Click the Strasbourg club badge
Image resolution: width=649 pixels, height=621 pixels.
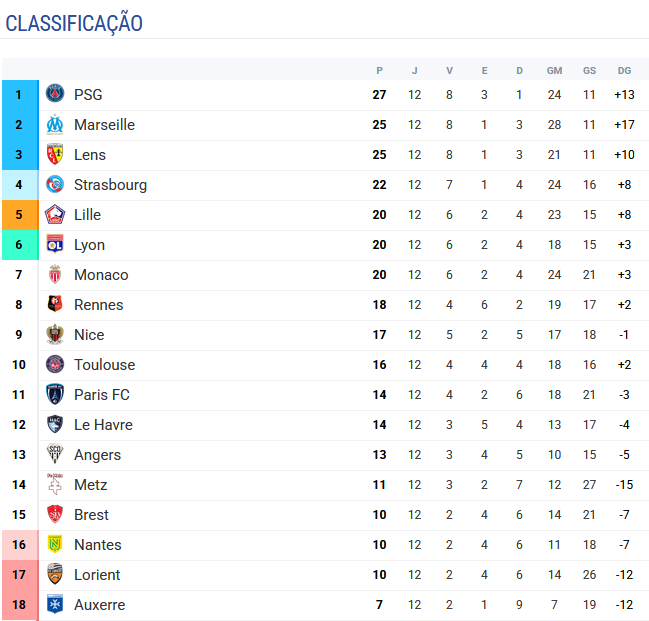tap(55, 185)
